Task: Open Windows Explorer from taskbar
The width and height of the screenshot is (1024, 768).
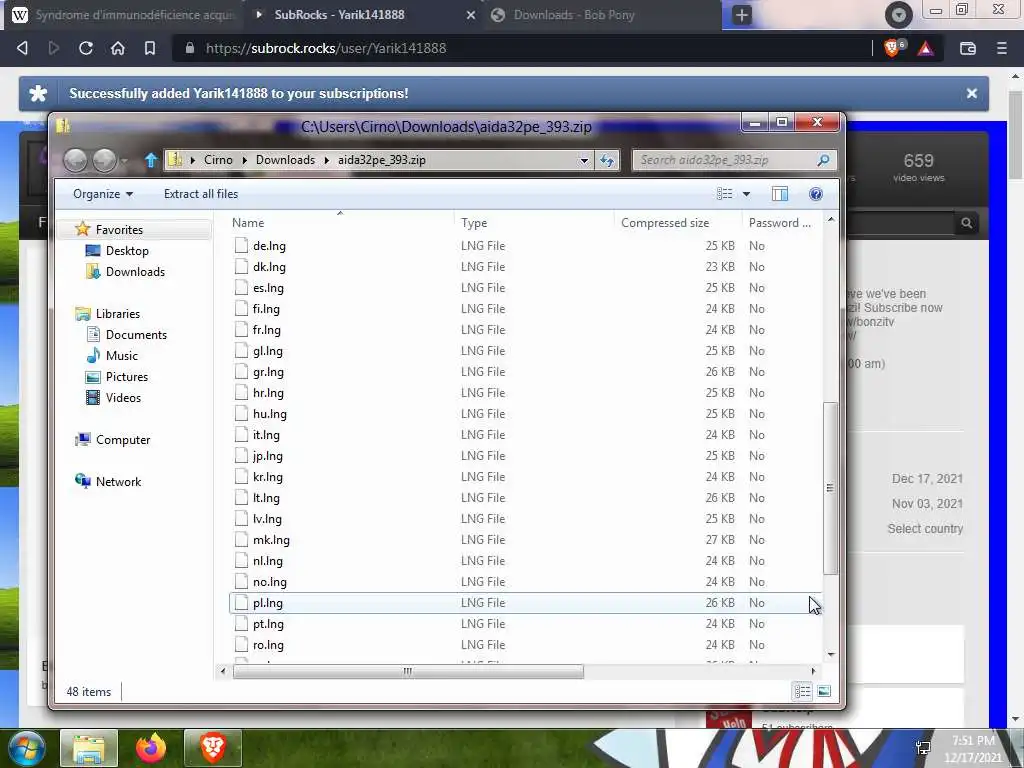Action: pyautogui.click(x=89, y=748)
